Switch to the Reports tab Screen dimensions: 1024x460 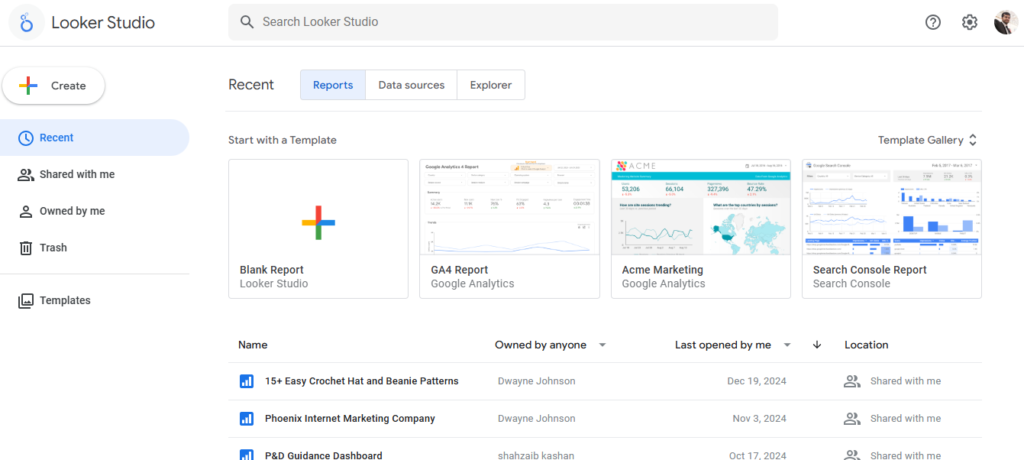pyautogui.click(x=333, y=85)
